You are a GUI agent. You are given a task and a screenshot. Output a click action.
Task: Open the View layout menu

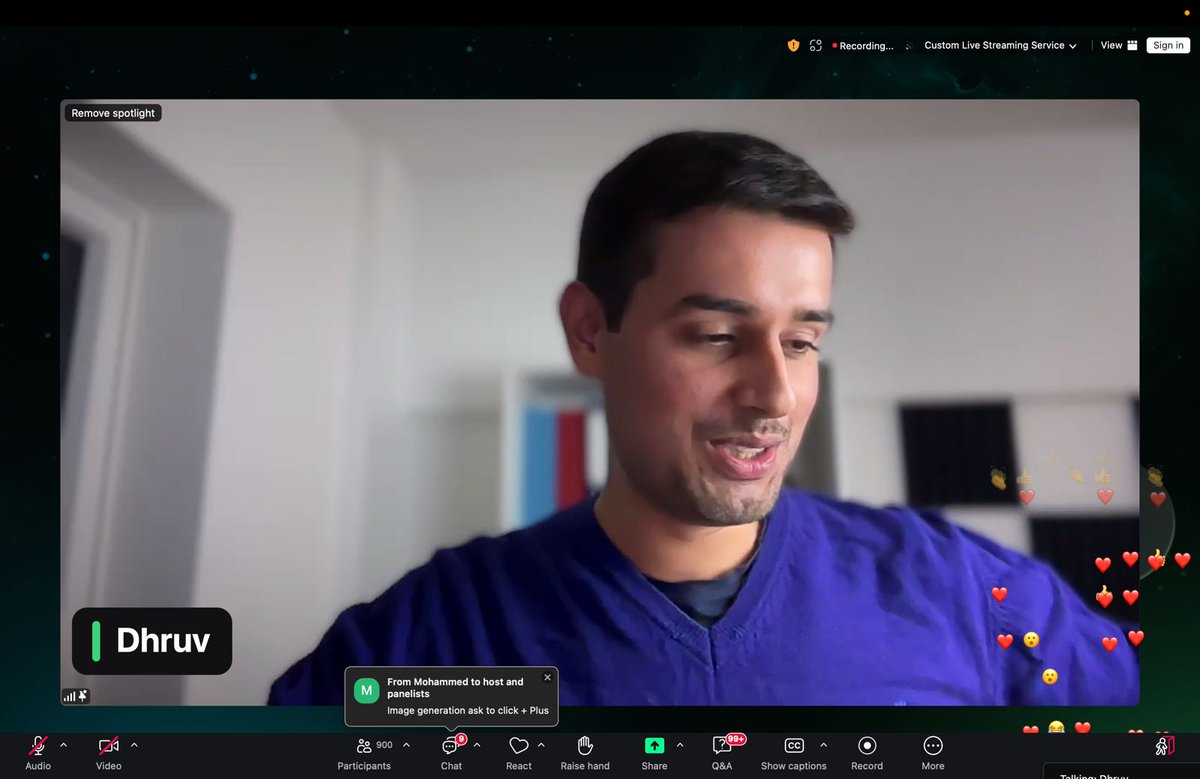(x=1119, y=45)
